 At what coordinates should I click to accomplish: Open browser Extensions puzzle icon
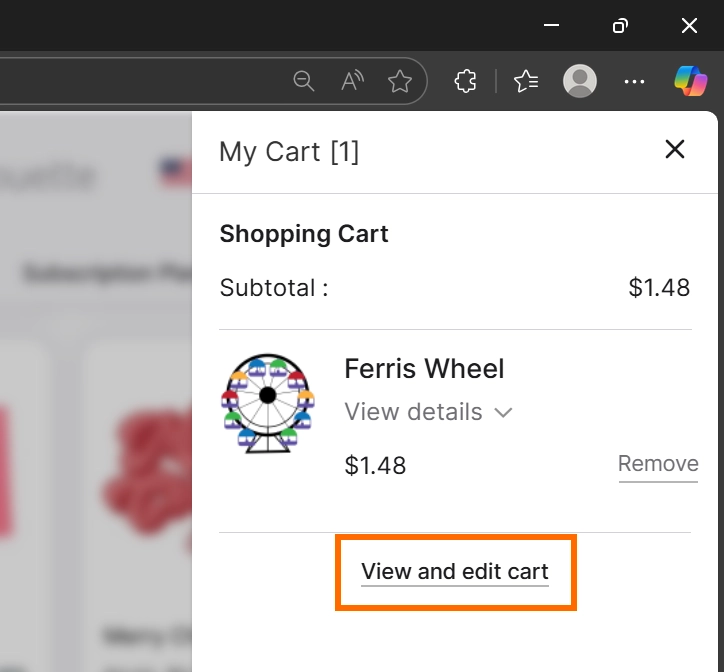pyautogui.click(x=465, y=81)
